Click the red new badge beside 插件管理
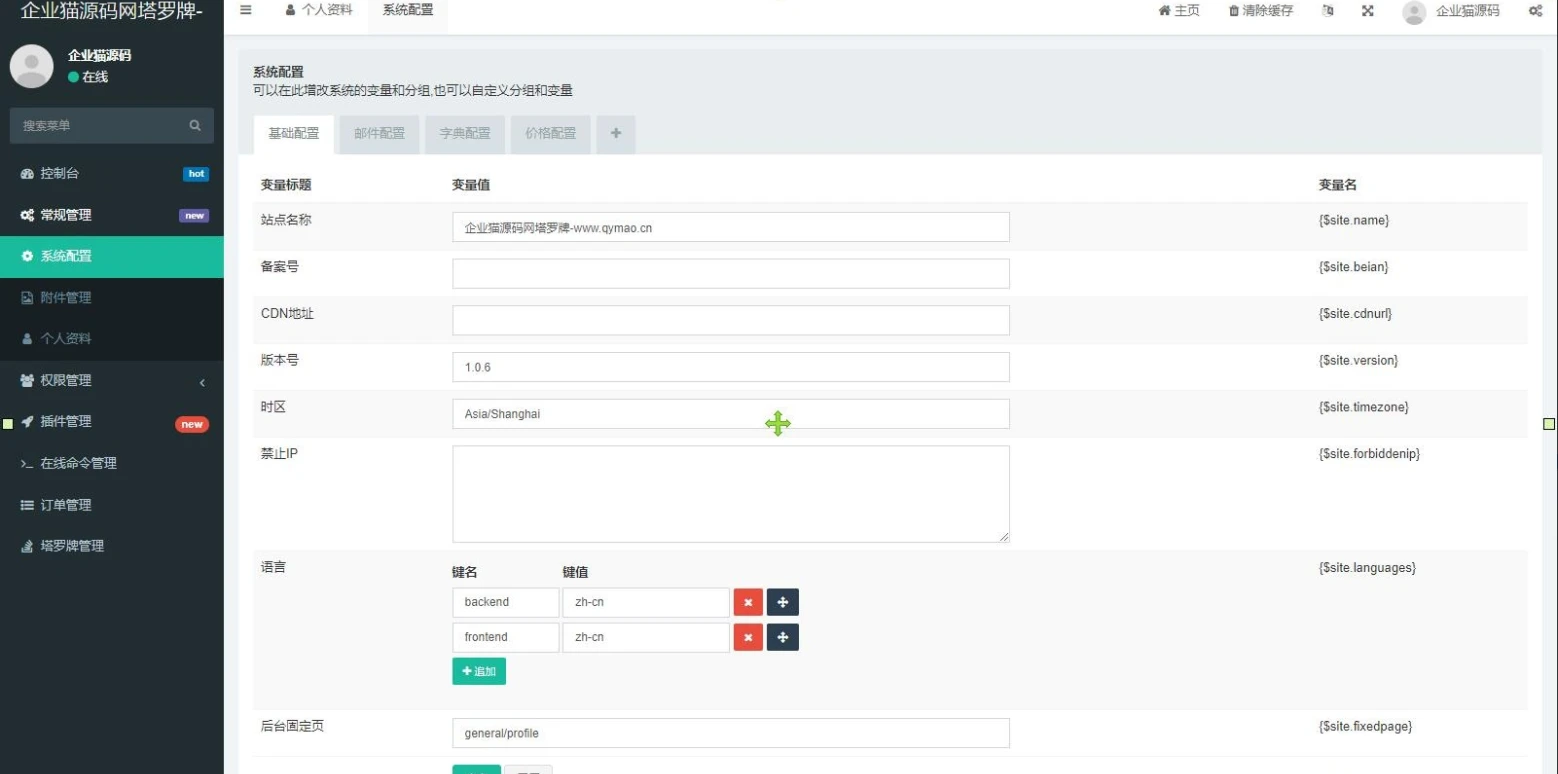This screenshot has height=774, width=1558. pos(192,424)
